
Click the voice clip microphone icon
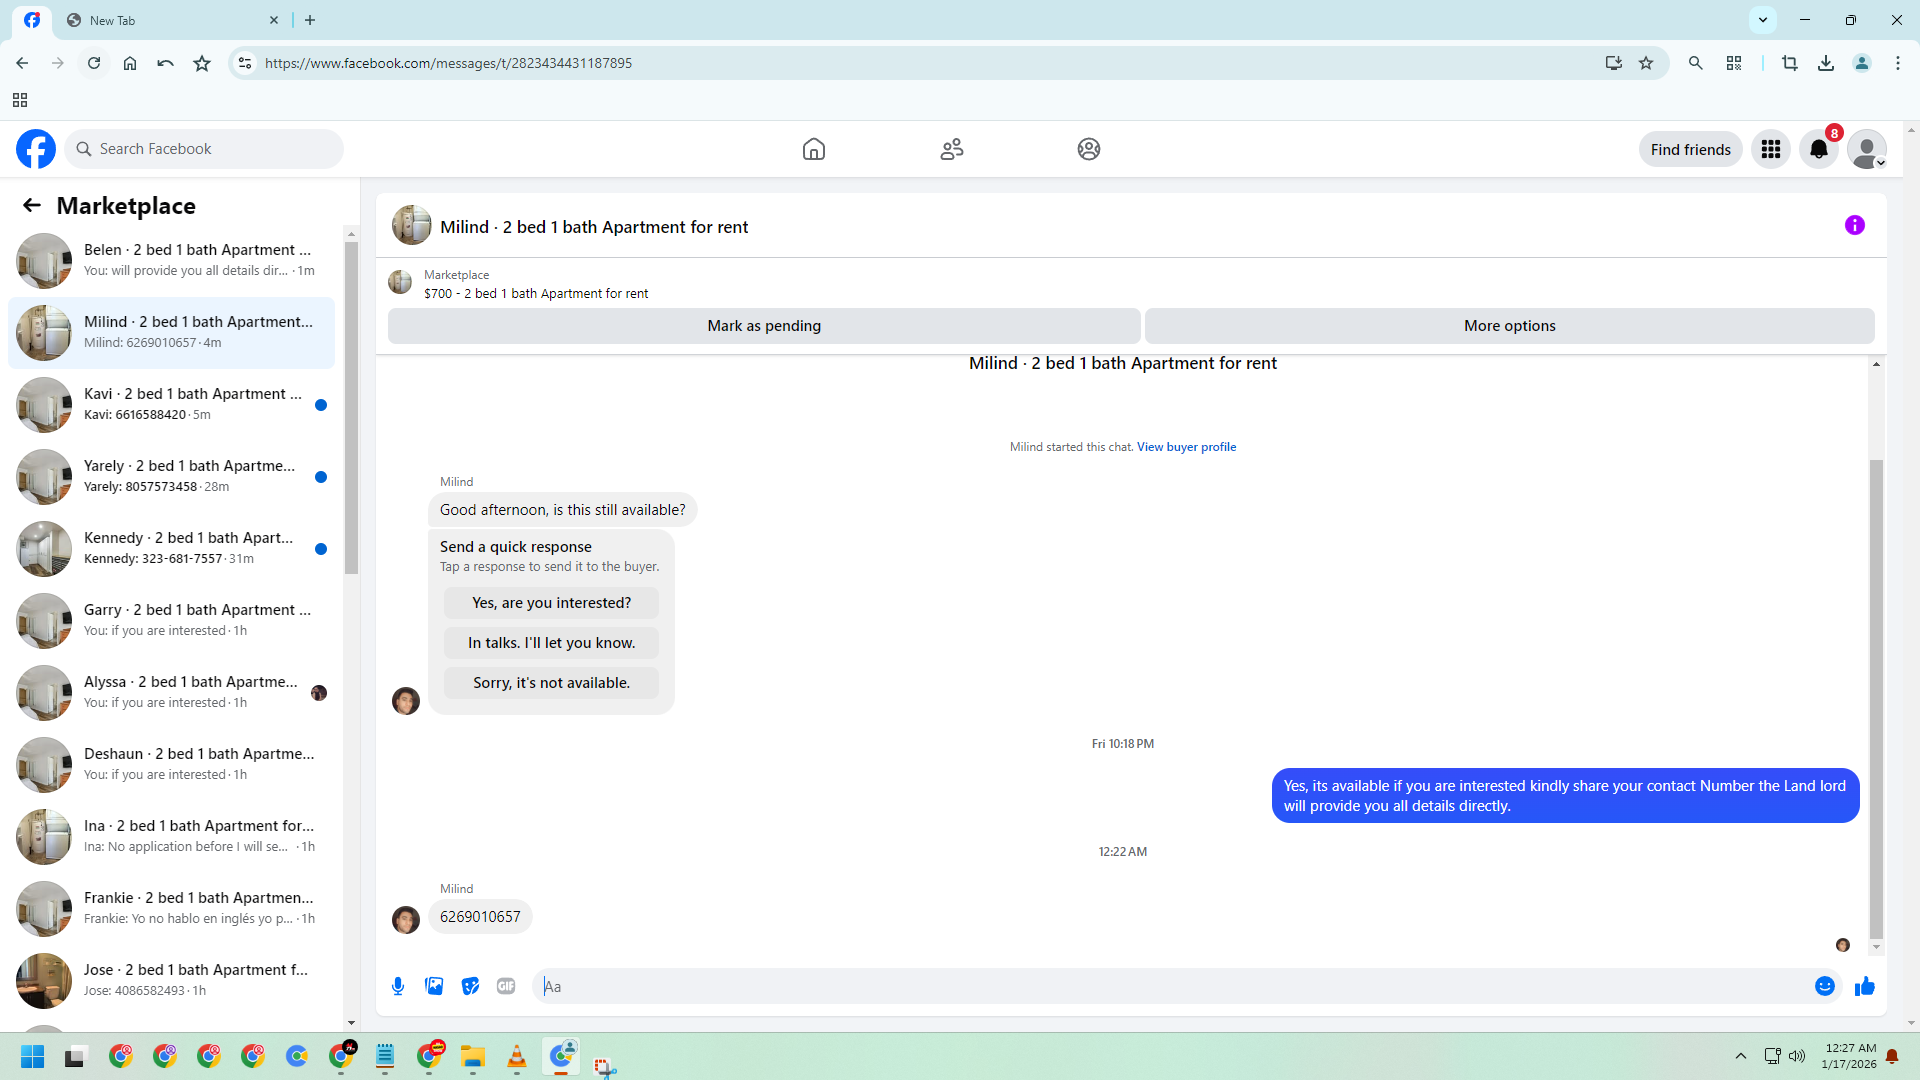(398, 986)
